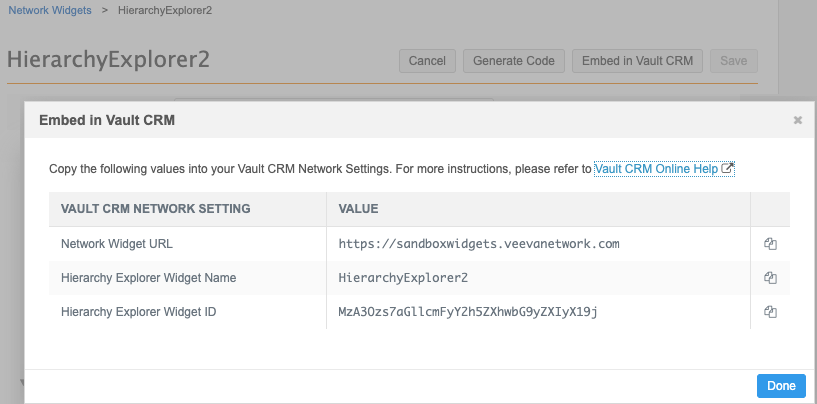Go to Network Widgets breadcrumb link
Image resolution: width=817 pixels, height=404 pixels.
pyautogui.click(x=50, y=10)
